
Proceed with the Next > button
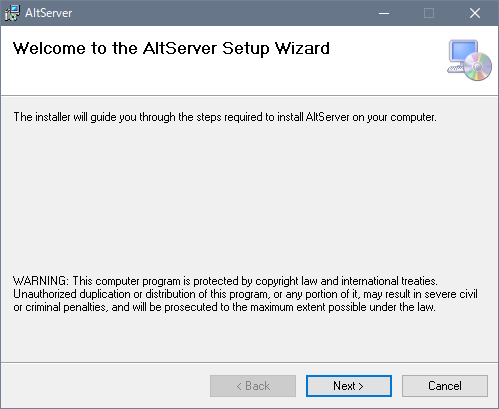click(349, 386)
